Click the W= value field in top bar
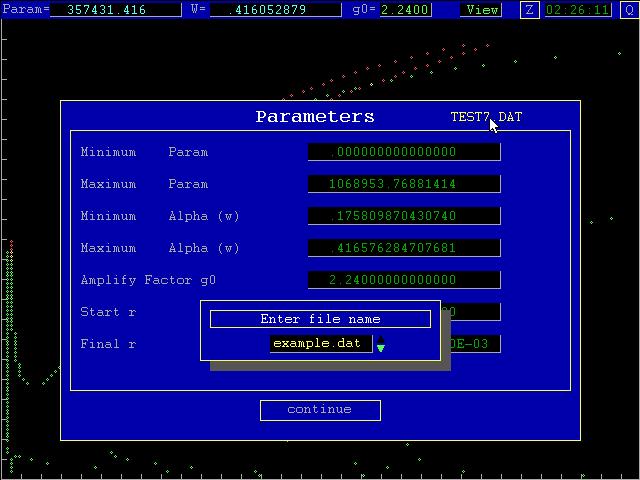This screenshot has width=640, height=480. [x=276, y=10]
